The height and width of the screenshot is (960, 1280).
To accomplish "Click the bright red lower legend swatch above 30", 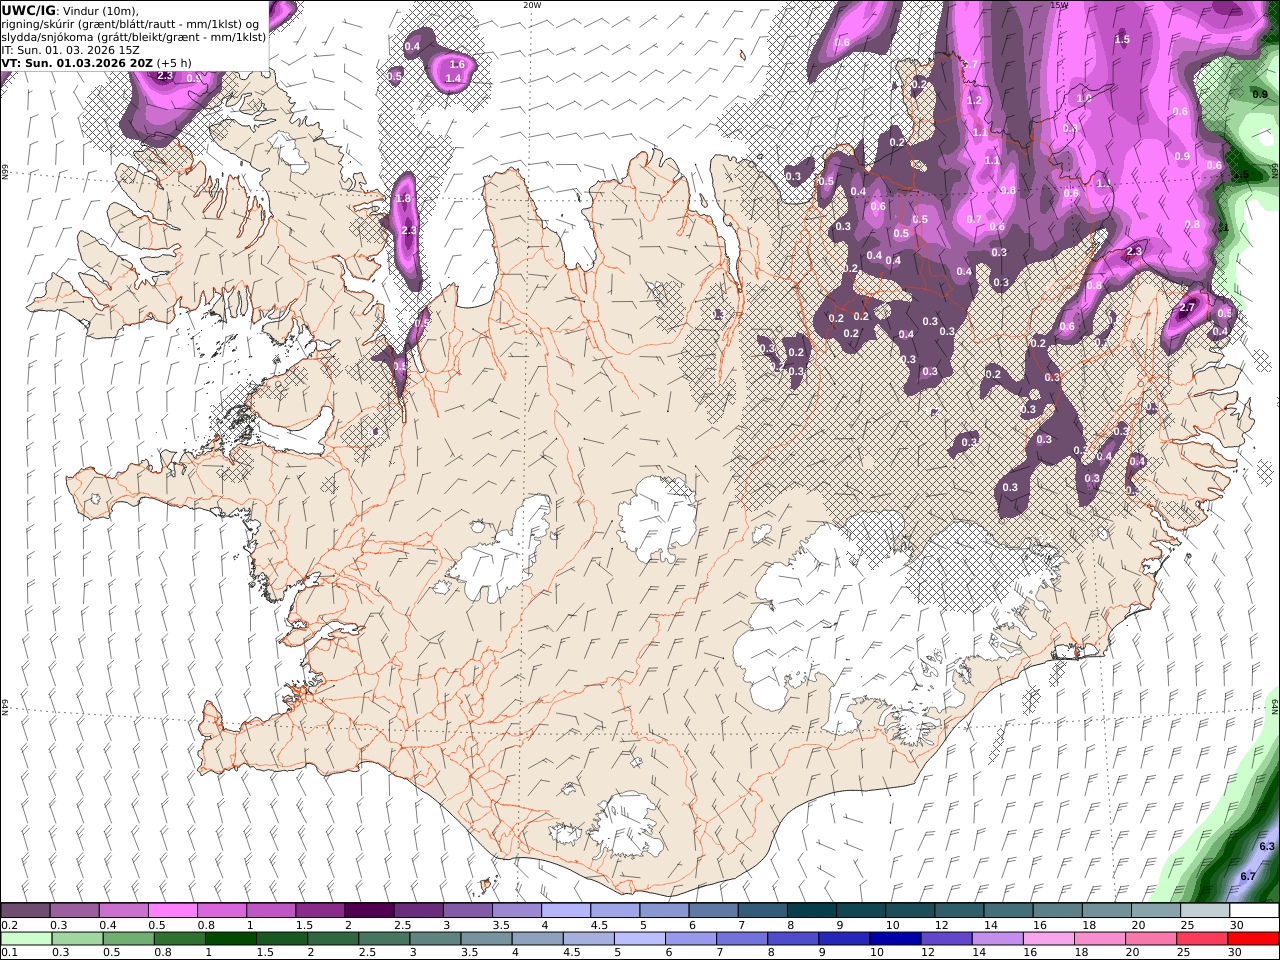I will pyautogui.click(x=1252, y=938).
